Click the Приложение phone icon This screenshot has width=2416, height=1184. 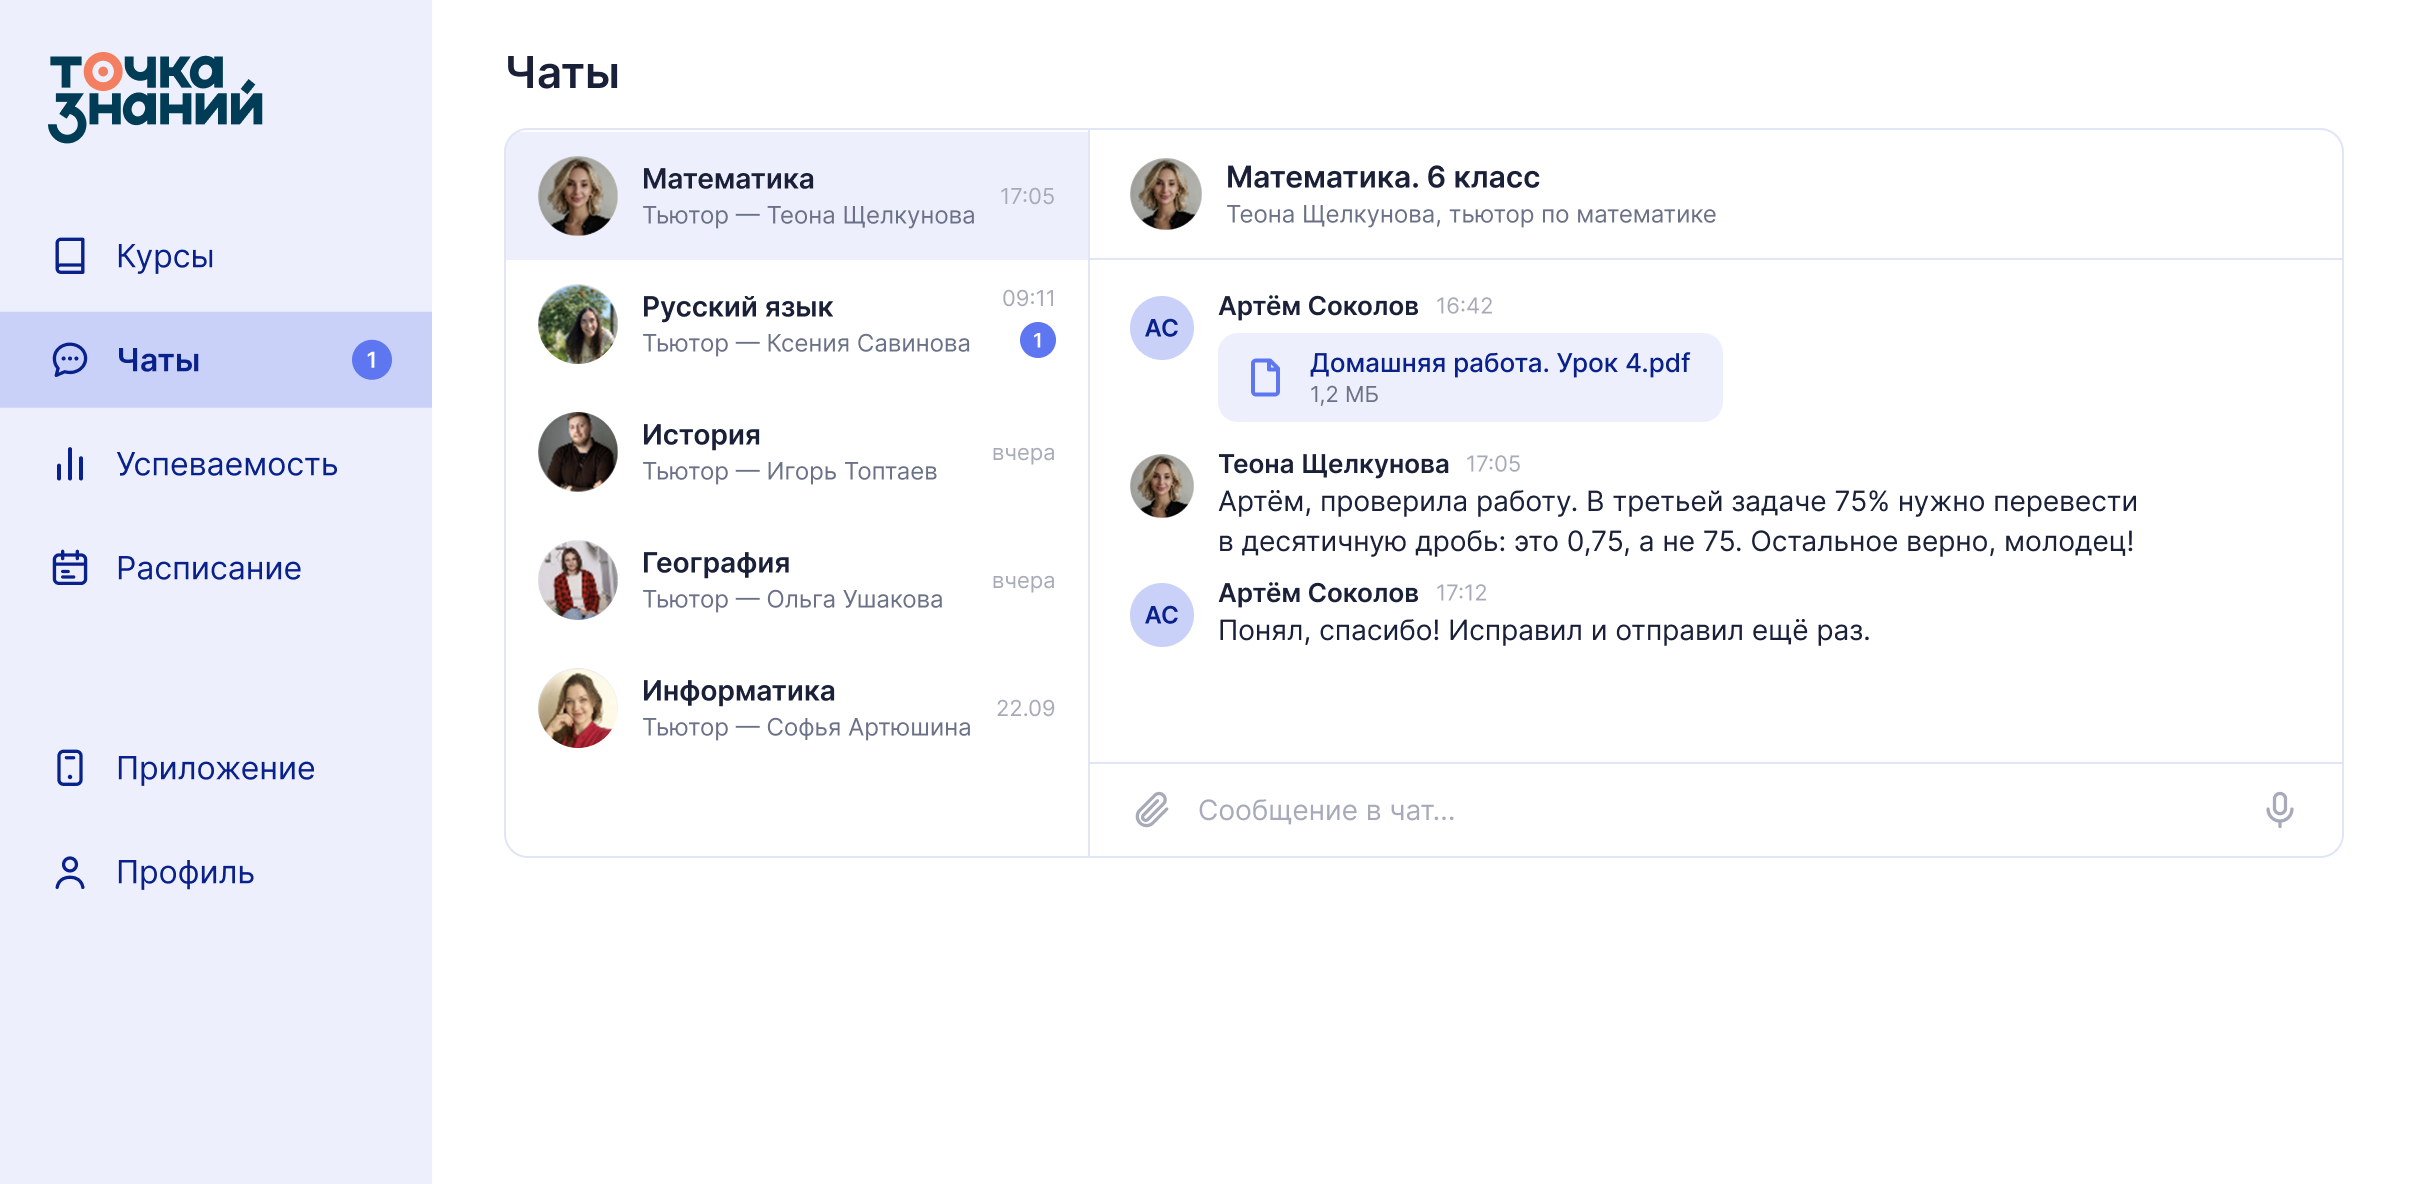pyautogui.click(x=70, y=768)
